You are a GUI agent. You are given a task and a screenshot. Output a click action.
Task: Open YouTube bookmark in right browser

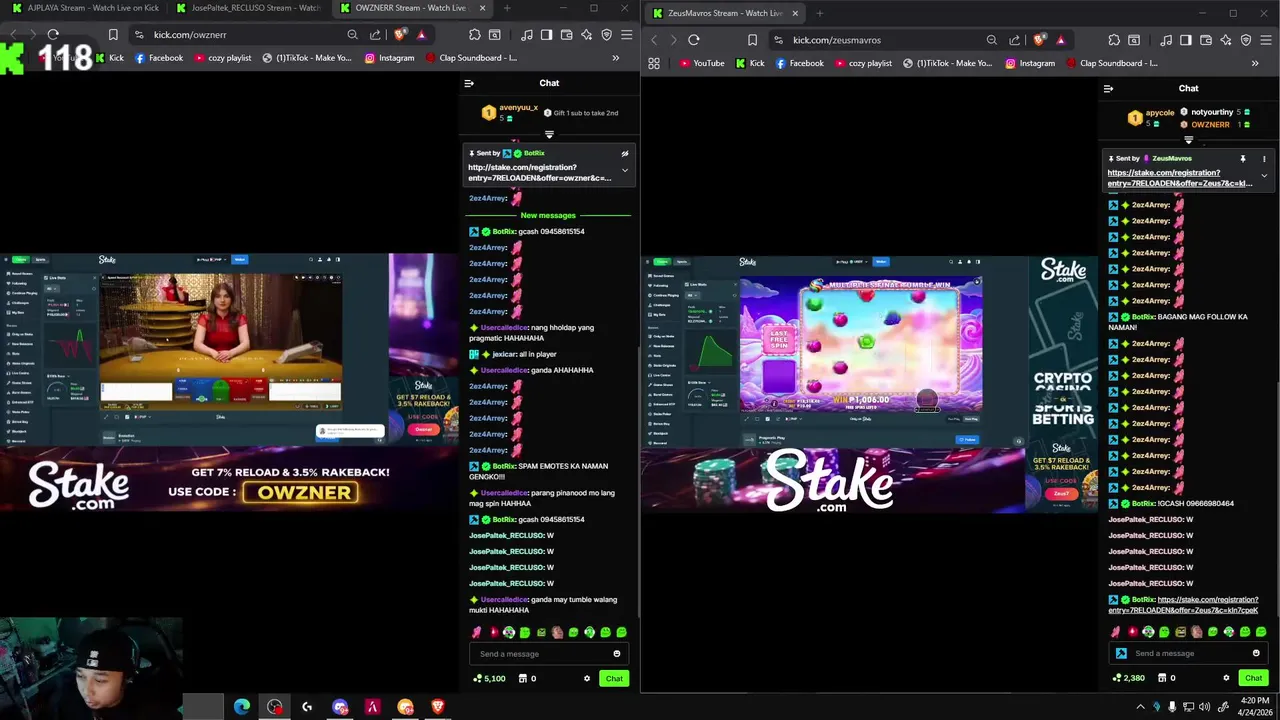[702, 63]
